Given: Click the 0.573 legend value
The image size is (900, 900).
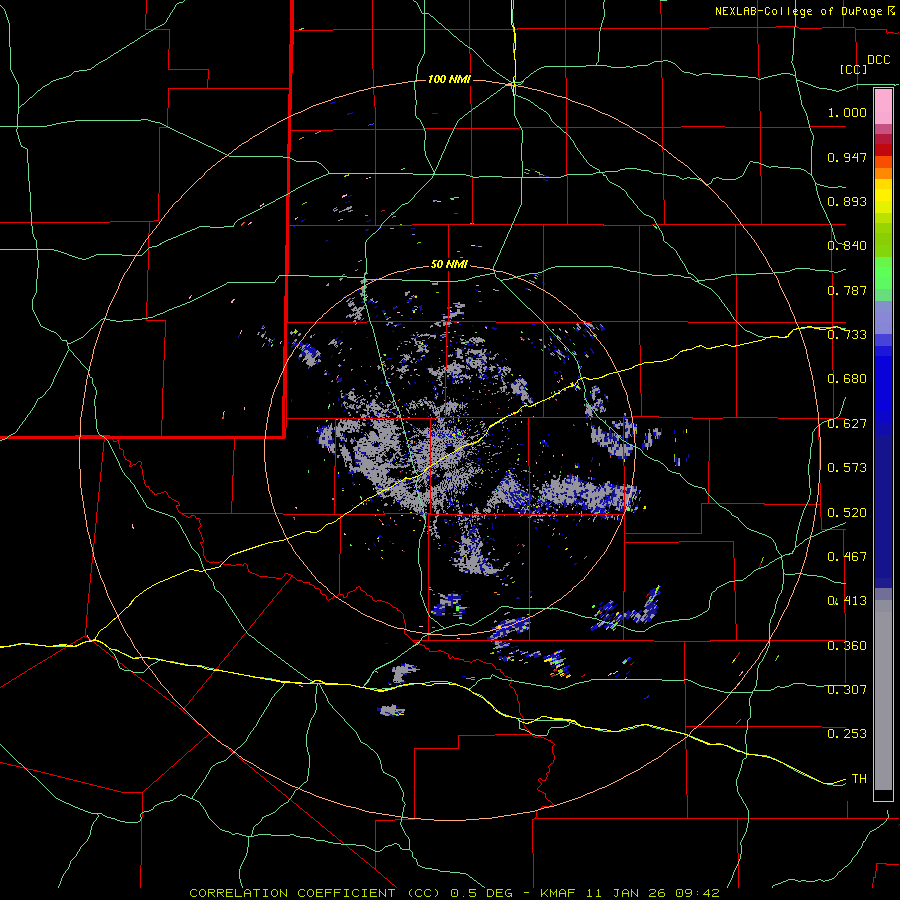Looking at the screenshot, I should click(x=847, y=468).
